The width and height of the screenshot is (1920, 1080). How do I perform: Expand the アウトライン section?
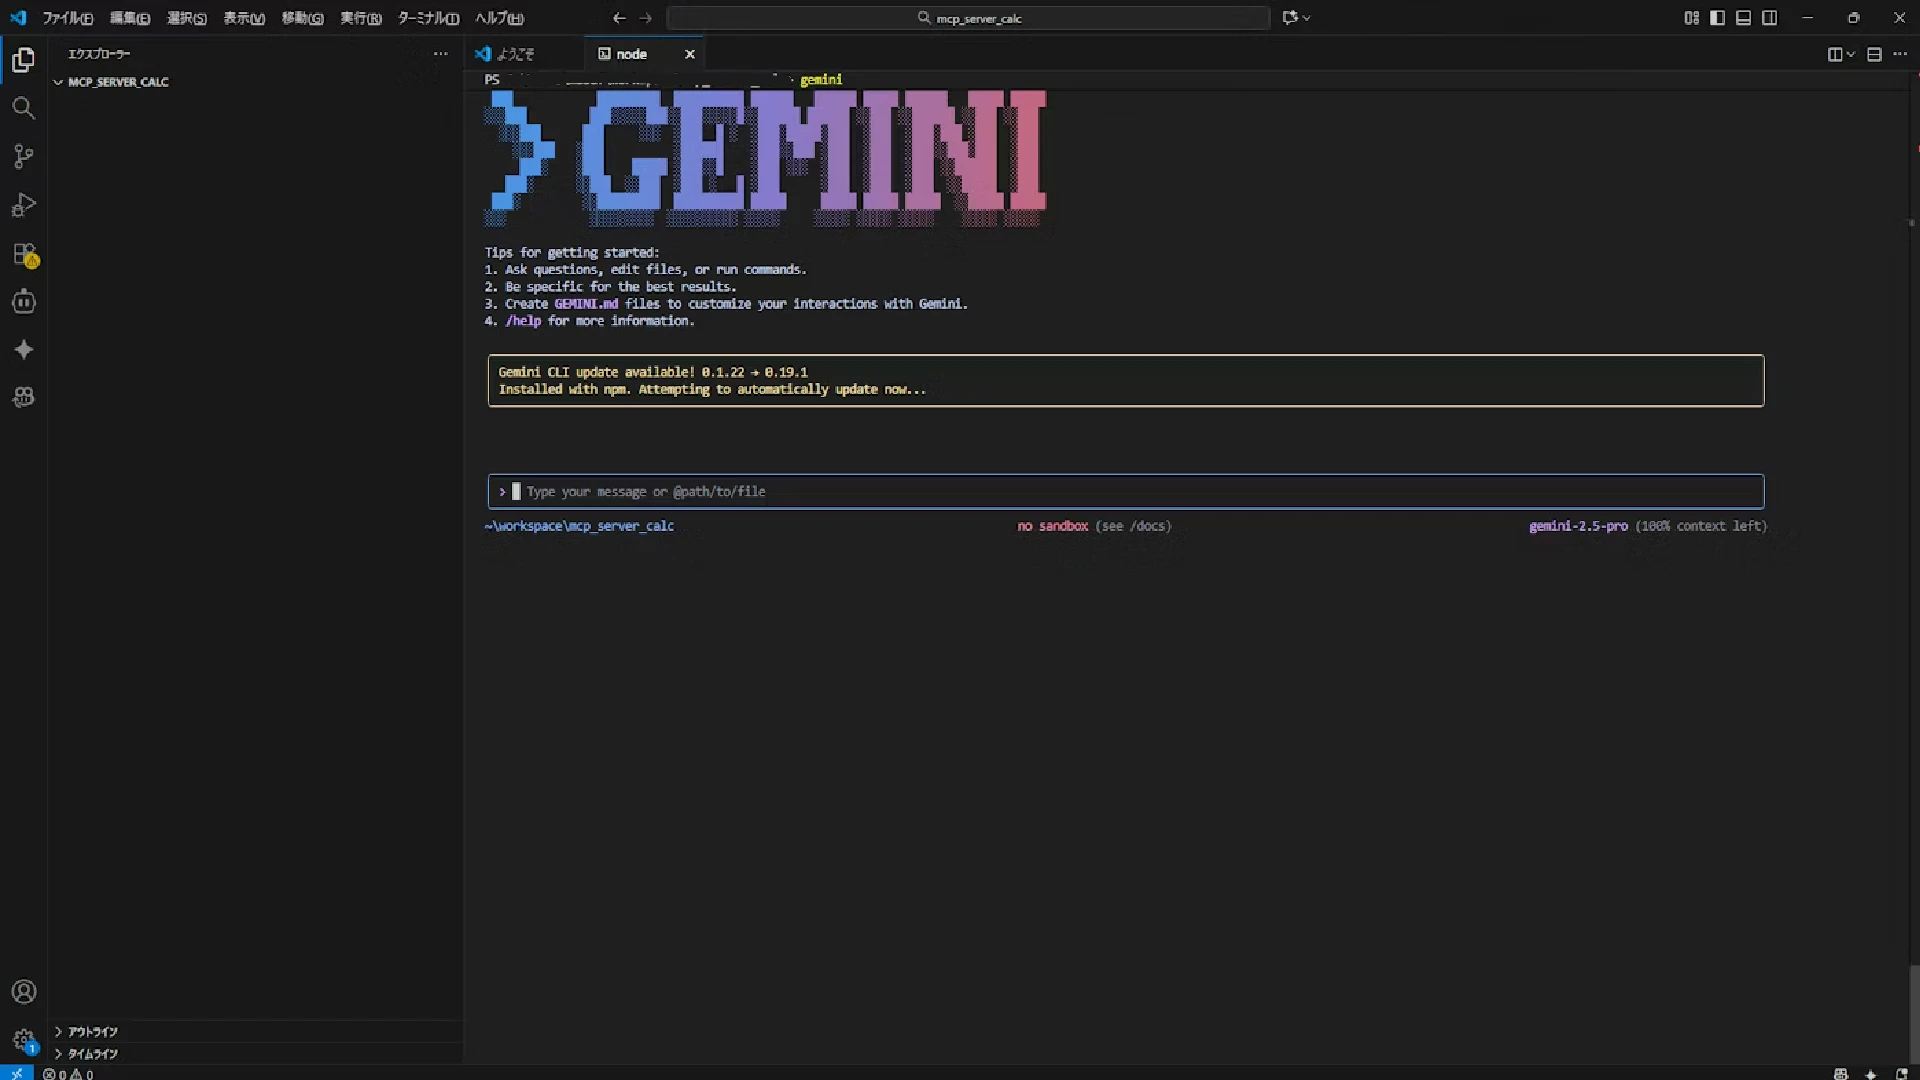[255, 1031]
